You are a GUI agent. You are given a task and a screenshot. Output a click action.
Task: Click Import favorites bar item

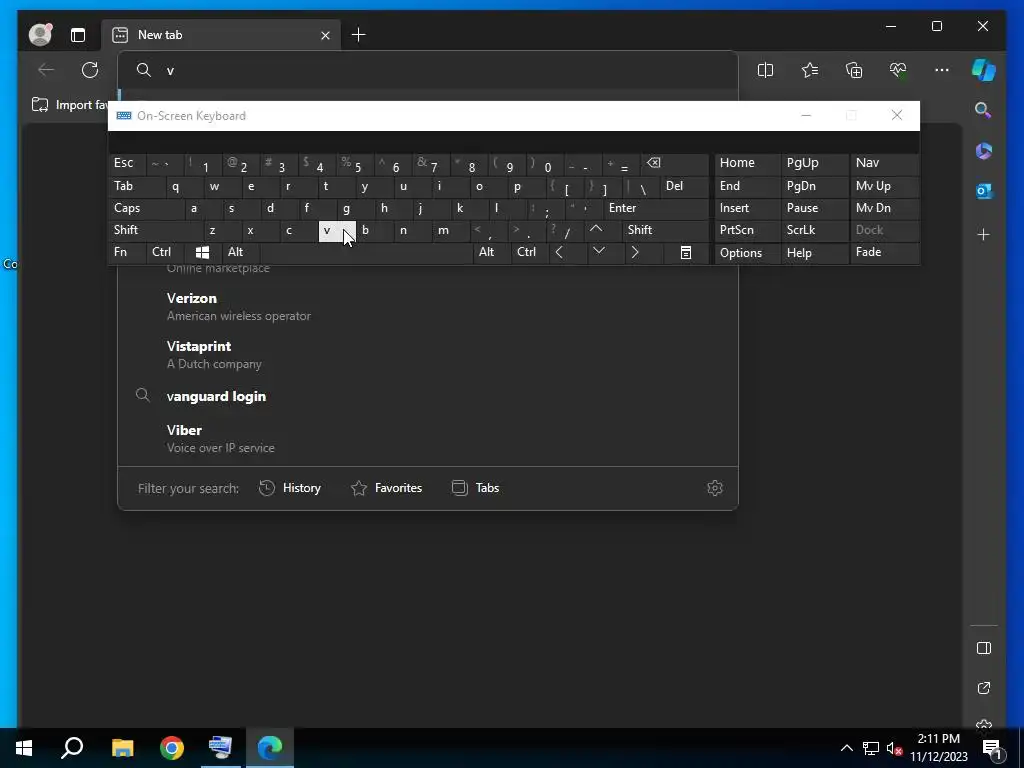click(69, 105)
